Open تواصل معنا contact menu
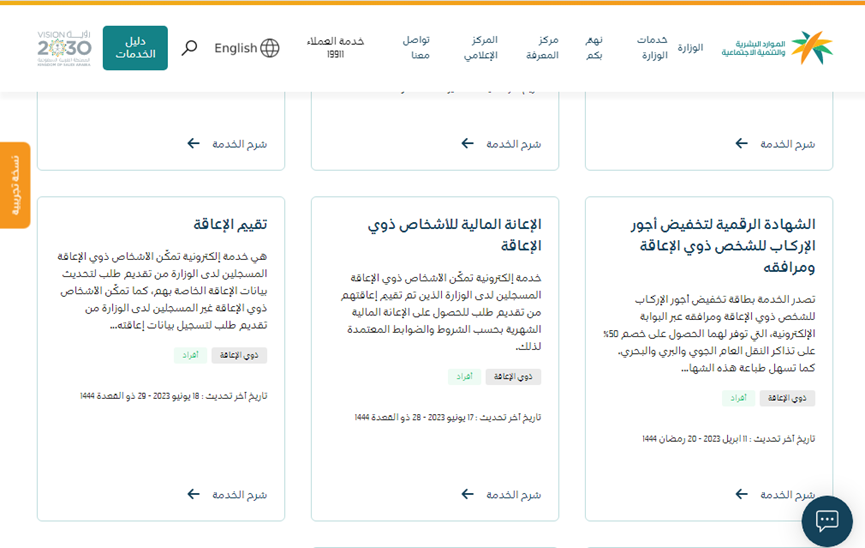The image size is (865, 548). 417,48
